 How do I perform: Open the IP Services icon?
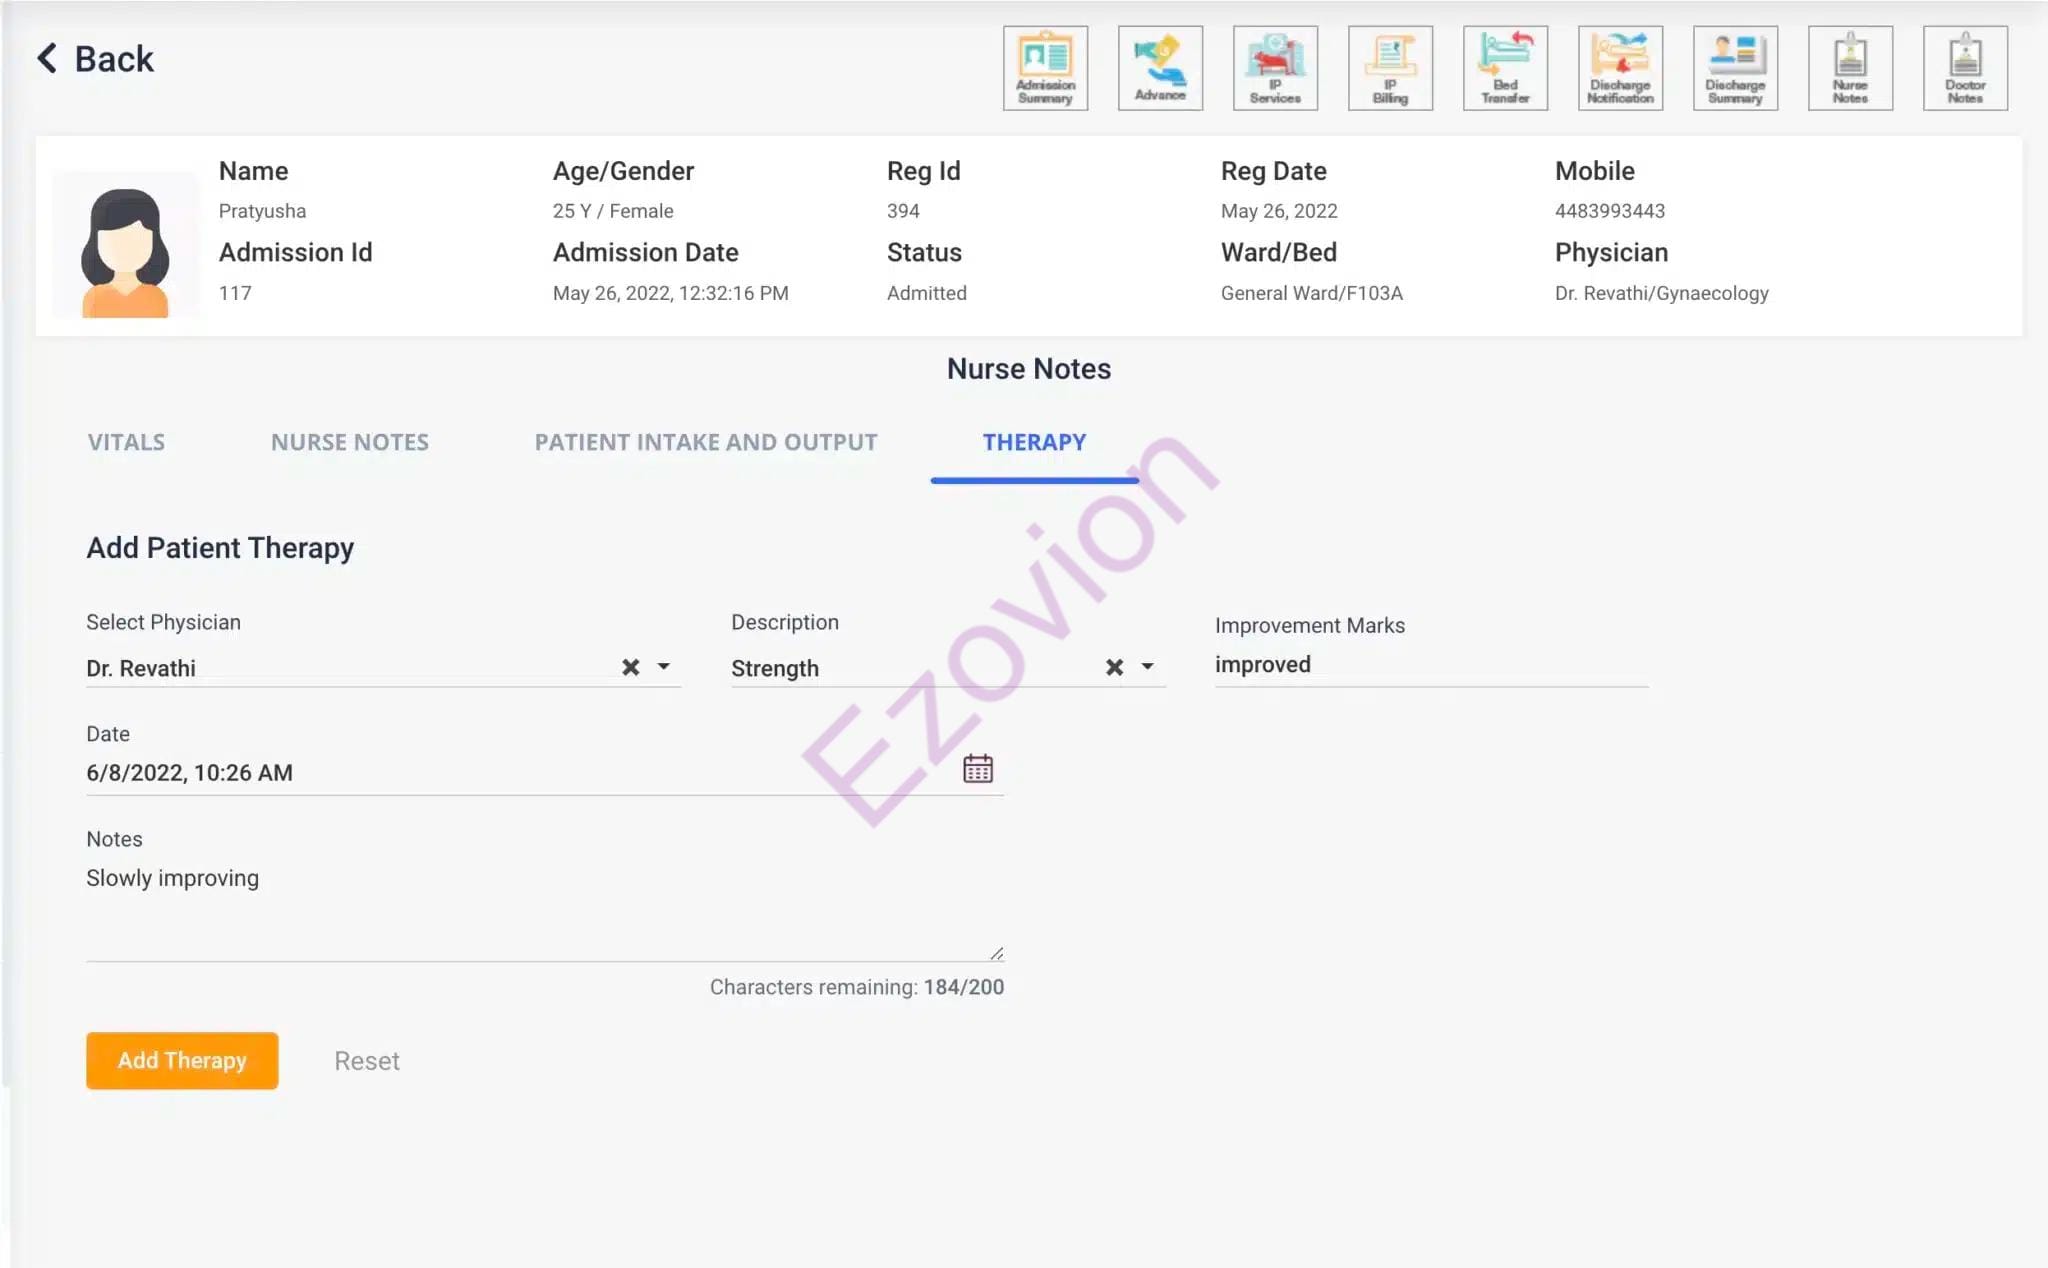pos(1275,68)
